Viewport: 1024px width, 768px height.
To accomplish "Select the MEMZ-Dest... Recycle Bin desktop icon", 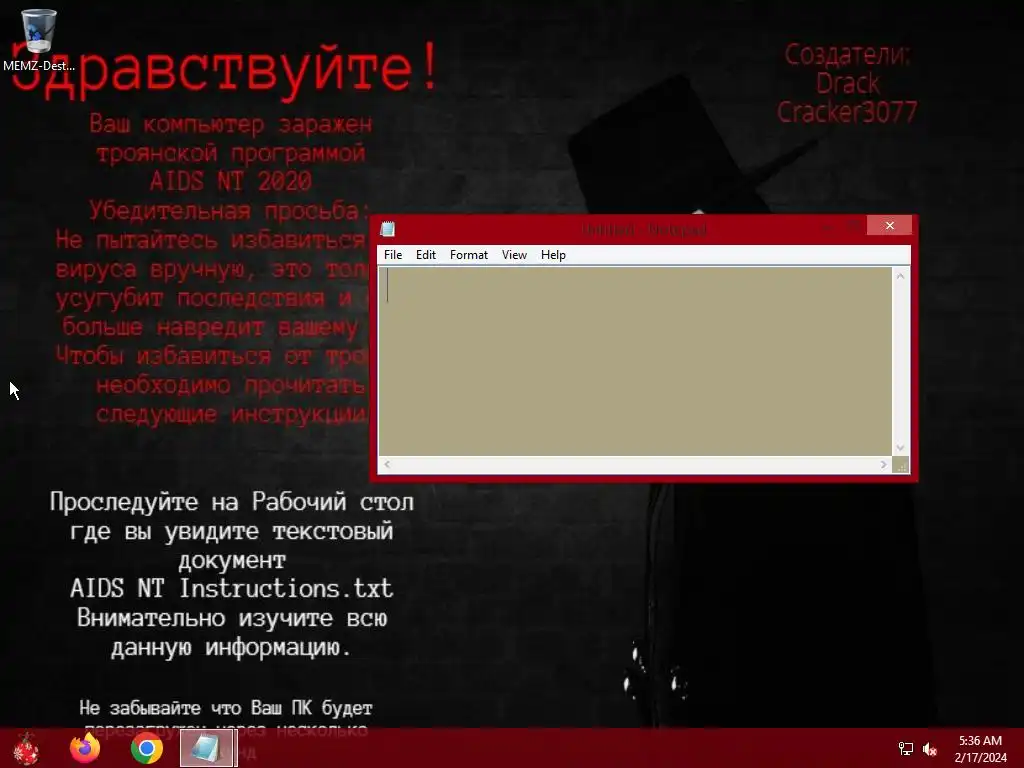I will tap(39, 39).
